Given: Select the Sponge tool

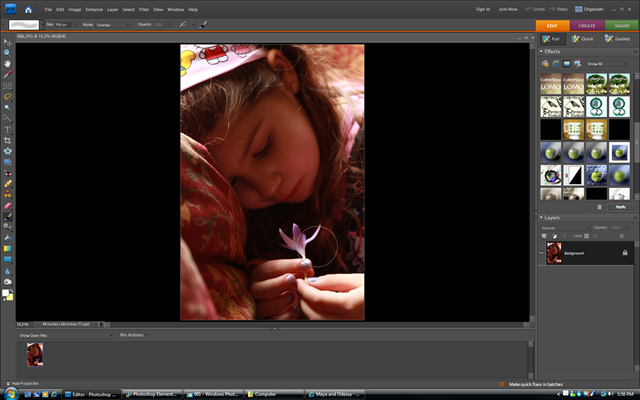Looking at the screenshot, I should (x=7, y=282).
